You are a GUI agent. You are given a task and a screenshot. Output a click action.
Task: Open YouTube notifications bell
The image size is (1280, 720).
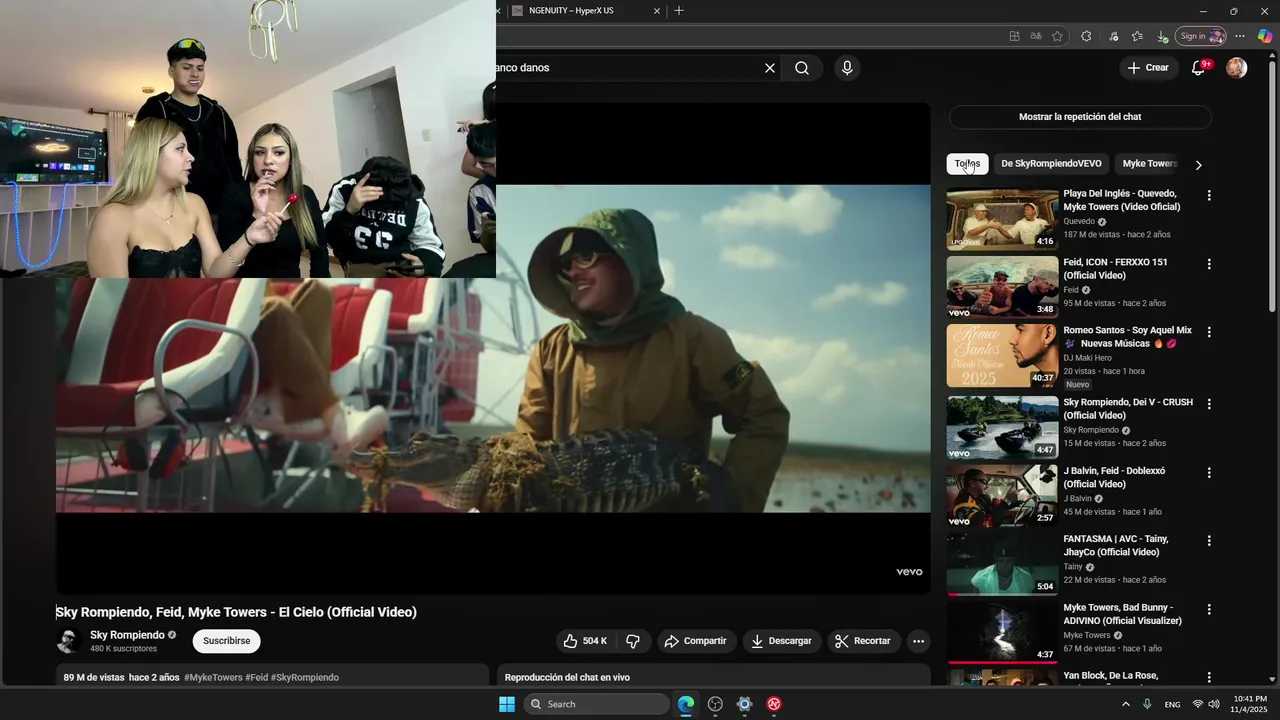pyautogui.click(x=1198, y=68)
